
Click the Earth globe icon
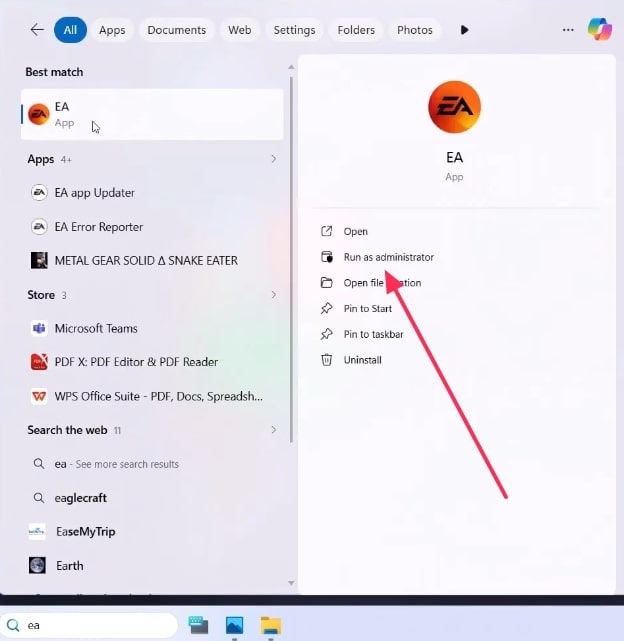[x=37, y=565]
